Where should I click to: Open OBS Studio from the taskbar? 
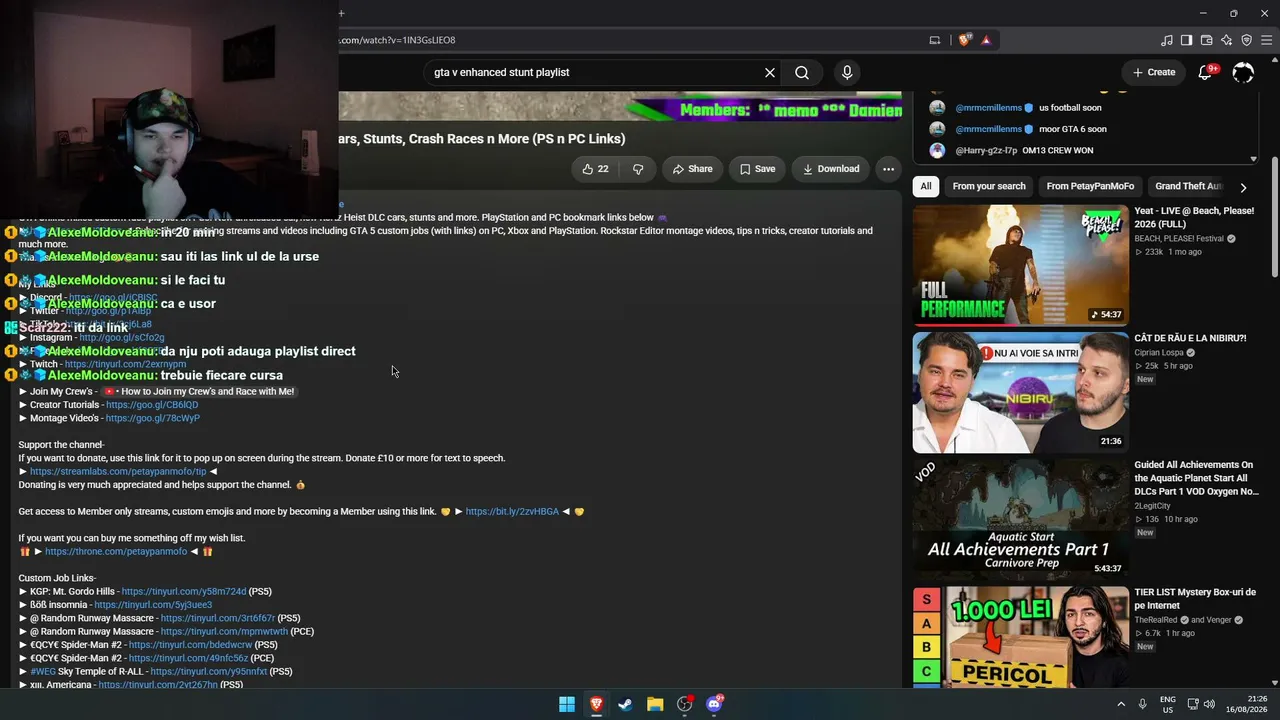pos(684,704)
